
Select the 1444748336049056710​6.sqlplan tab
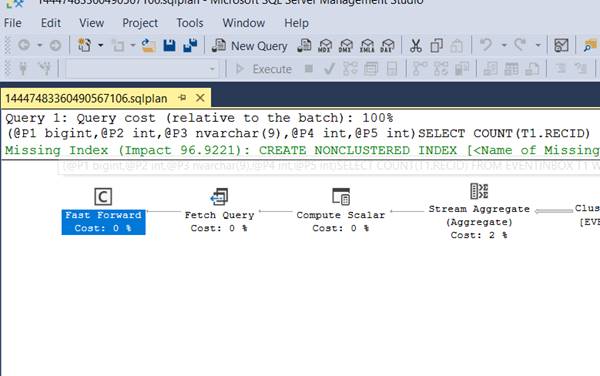(x=86, y=99)
